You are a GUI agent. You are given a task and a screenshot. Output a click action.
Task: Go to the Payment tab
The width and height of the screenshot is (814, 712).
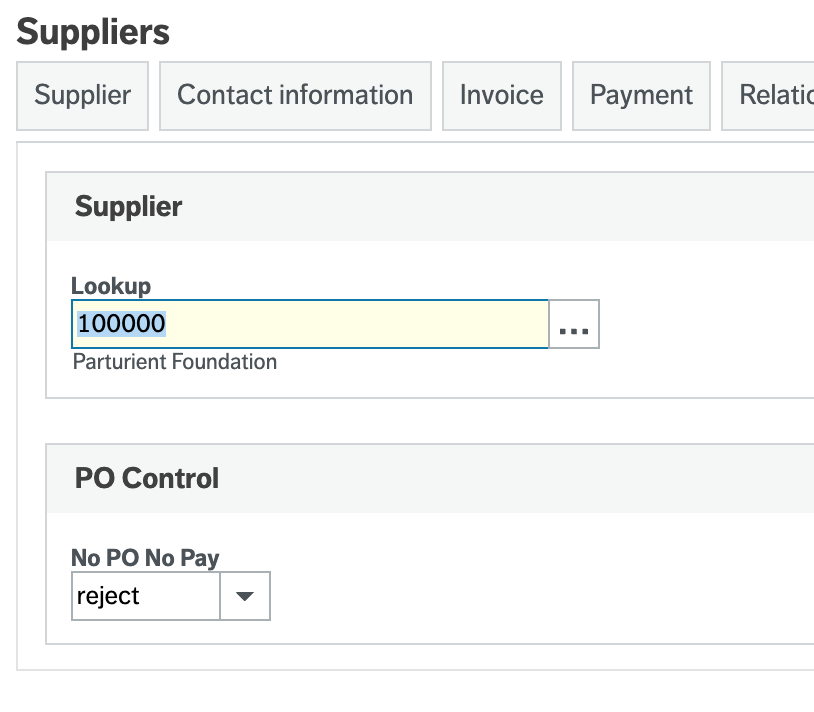(641, 96)
